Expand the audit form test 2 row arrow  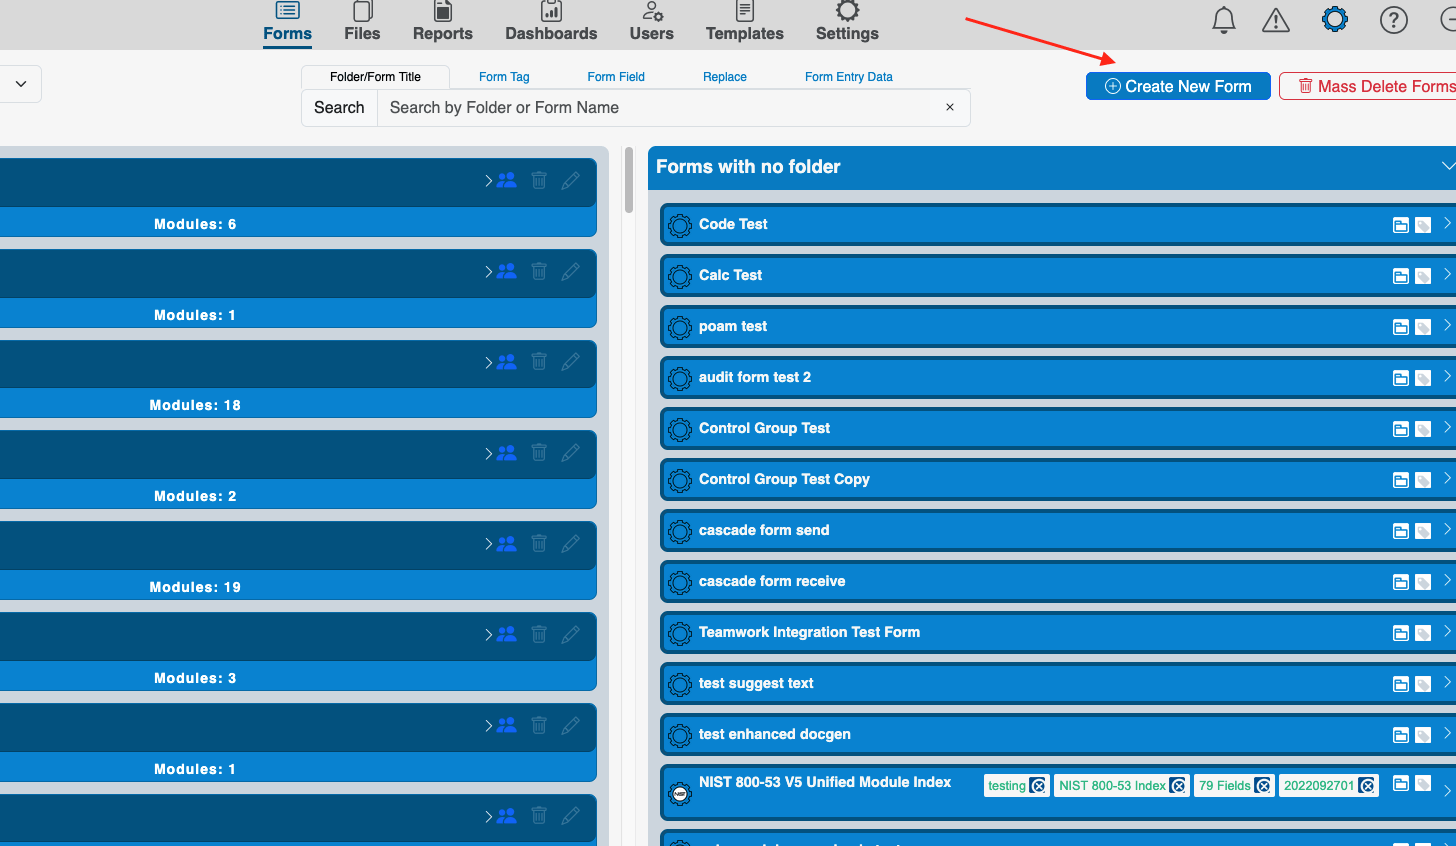pyautogui.click(x=1446, y=377)
